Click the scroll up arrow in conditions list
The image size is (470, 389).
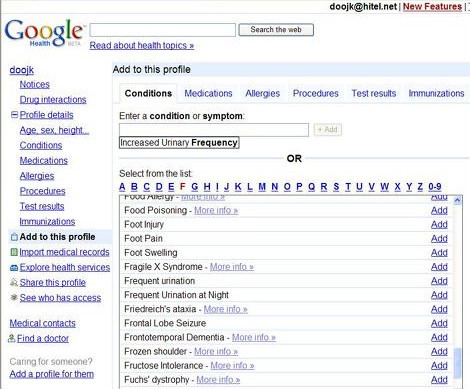pyautogui.click(x=457, y=200)
